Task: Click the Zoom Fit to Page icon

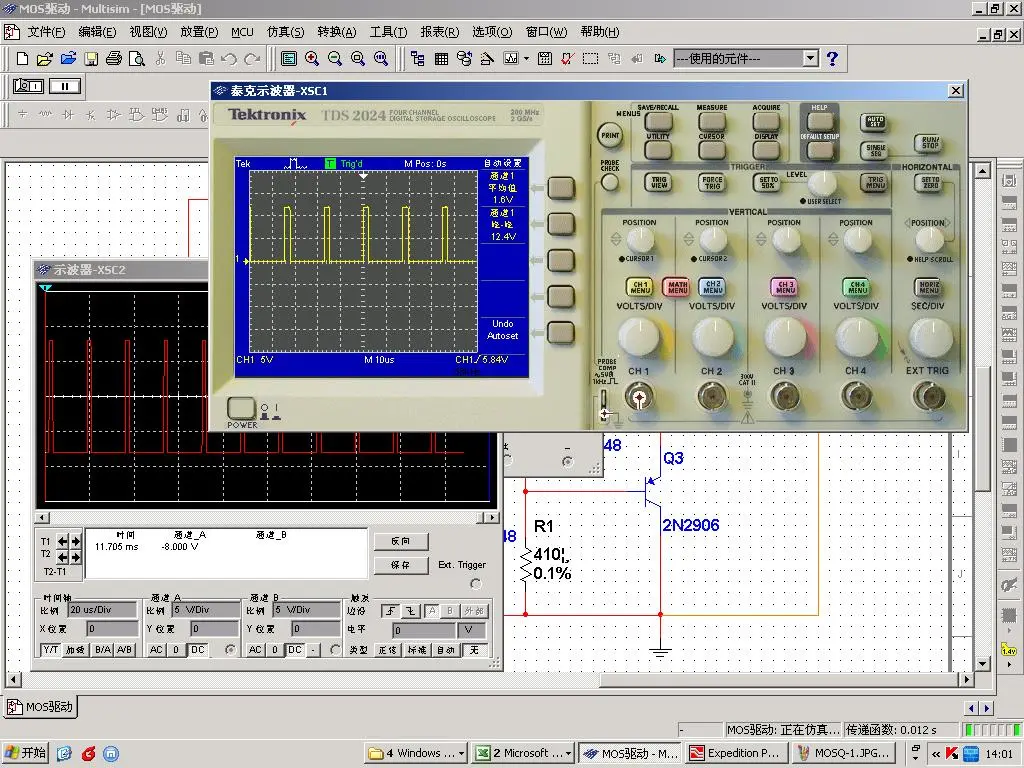Action: [381, 59]
